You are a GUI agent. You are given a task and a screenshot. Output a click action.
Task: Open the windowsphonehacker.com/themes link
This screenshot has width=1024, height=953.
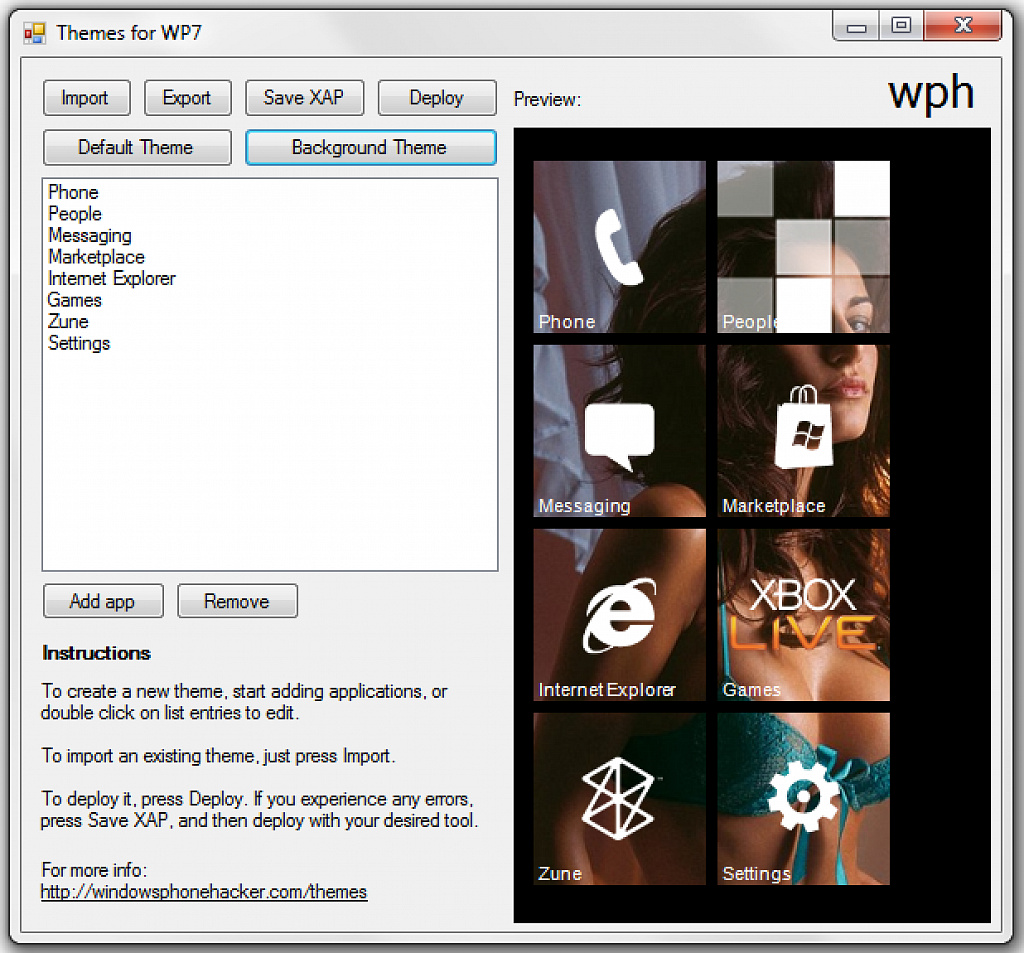pos(204,892)
